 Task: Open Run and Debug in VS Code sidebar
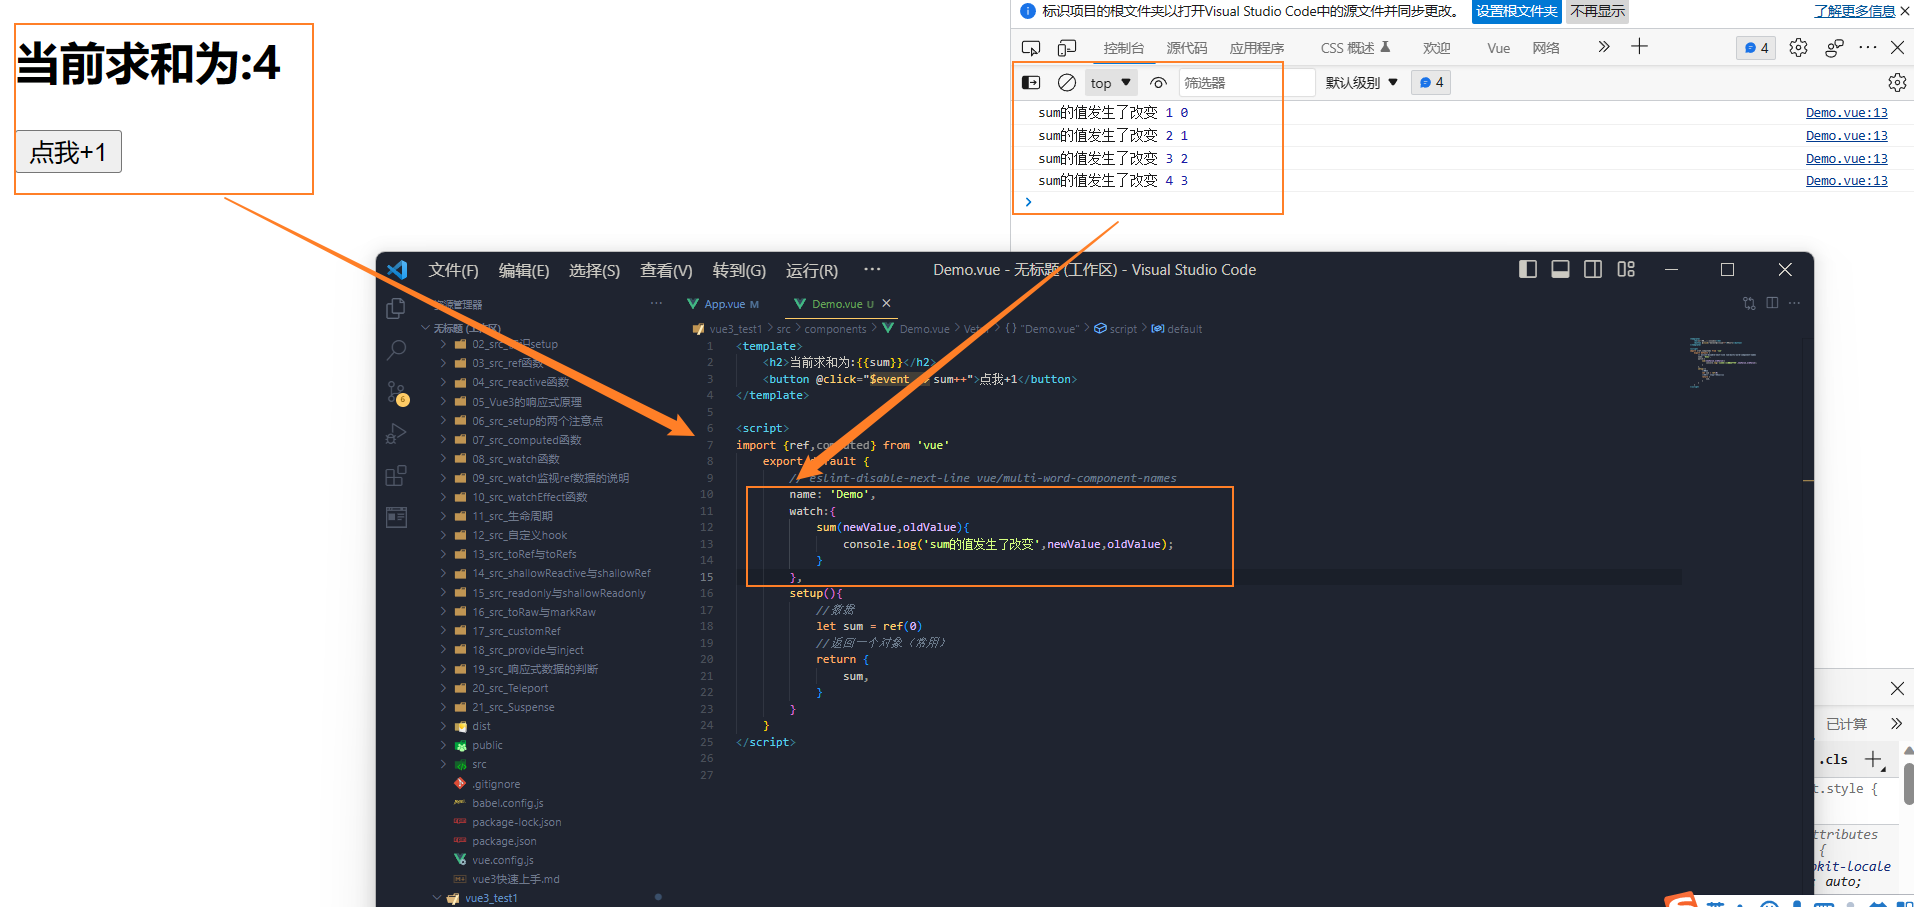(x=396, y=434)
